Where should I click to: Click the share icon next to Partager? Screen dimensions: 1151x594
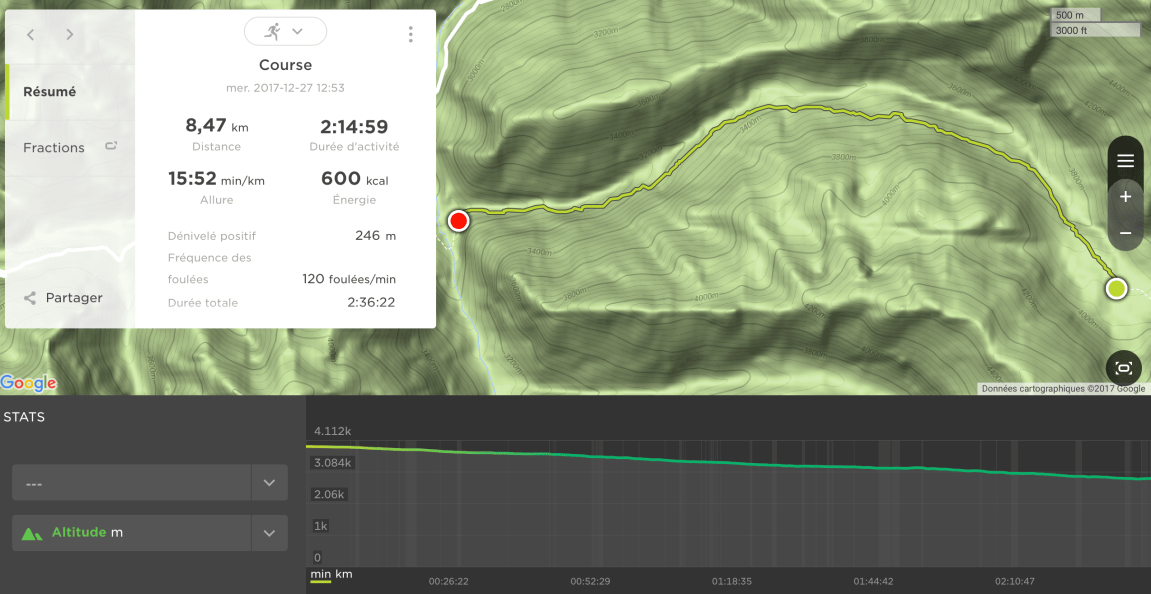click(x=30, y=298)
